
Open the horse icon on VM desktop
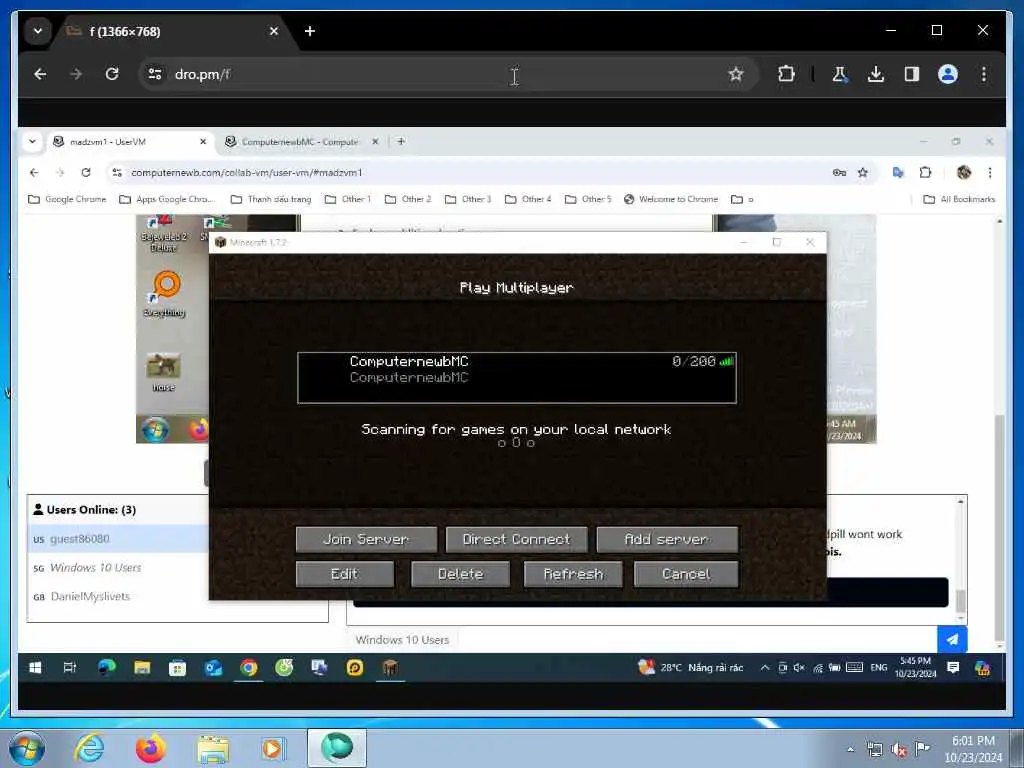(x=164, y=372)
